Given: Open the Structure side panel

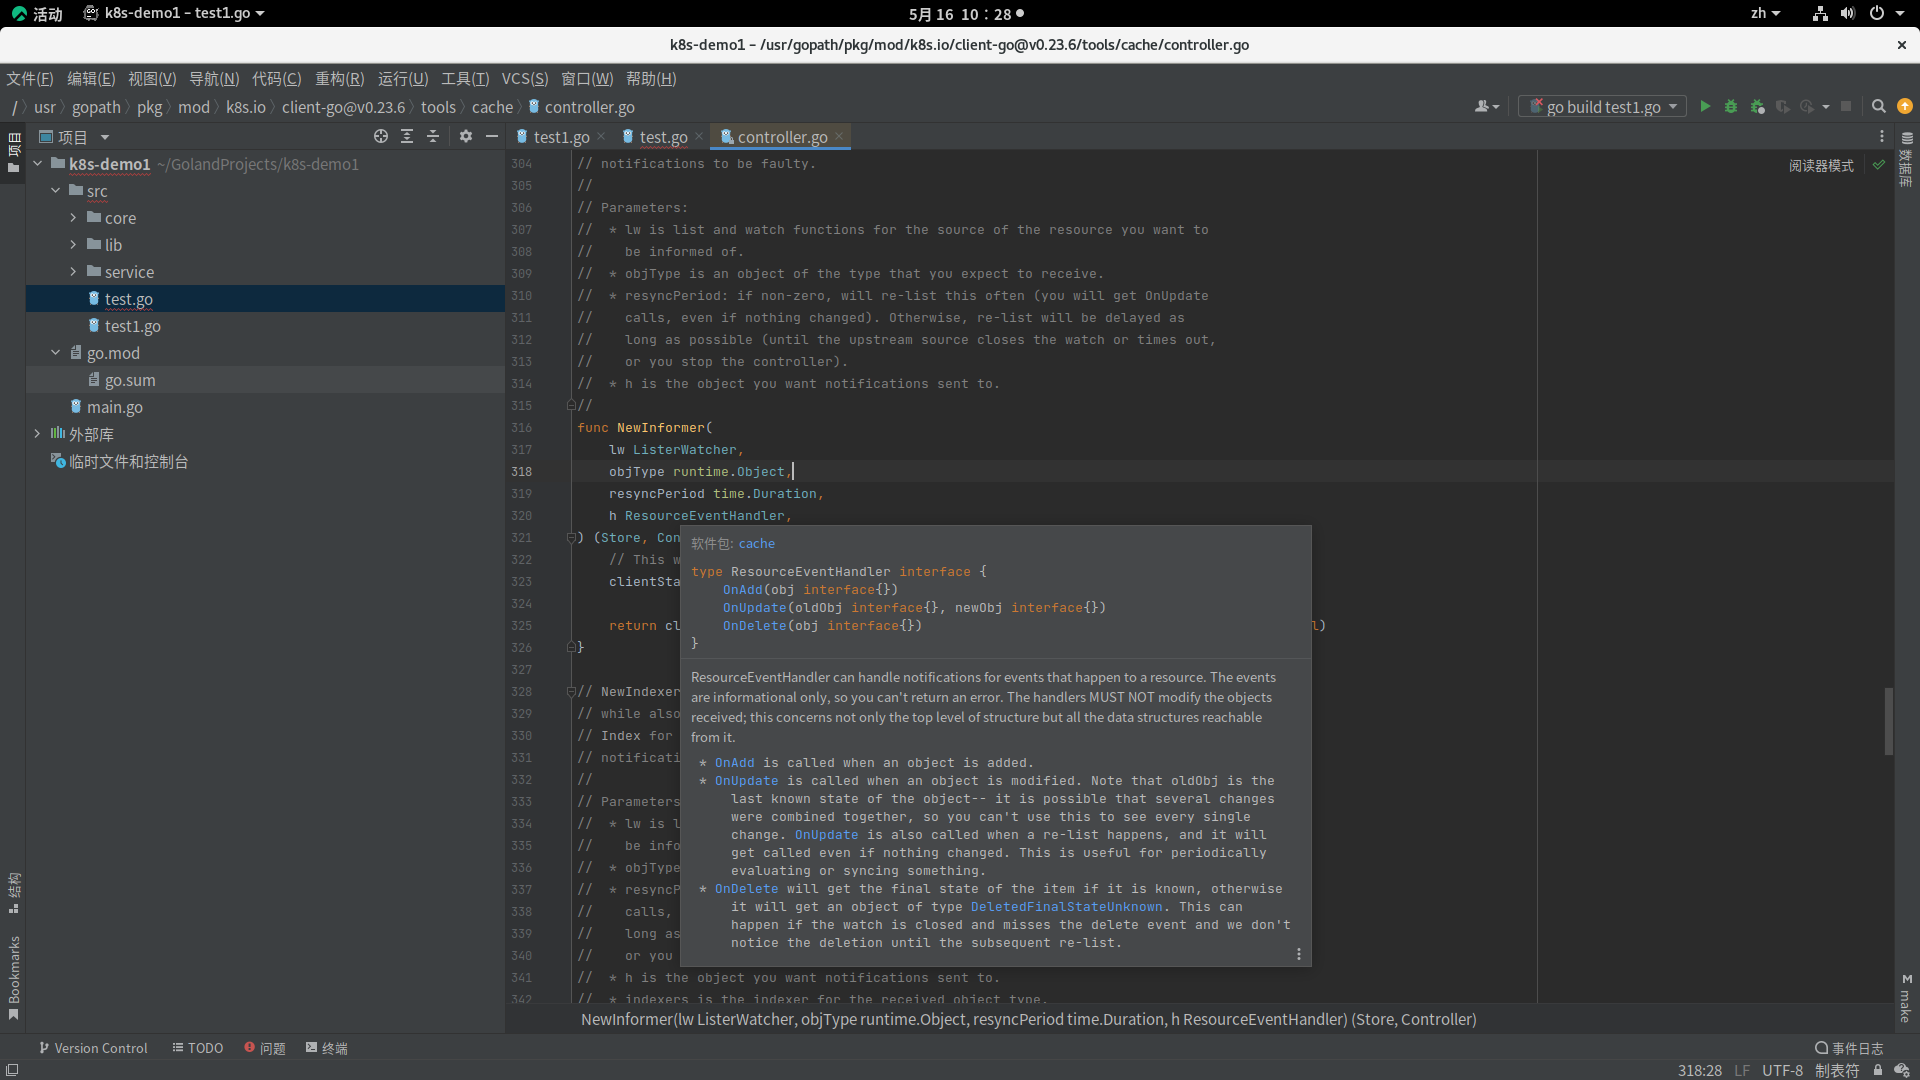Looking at the screenshot, I should tap(14, 893).
